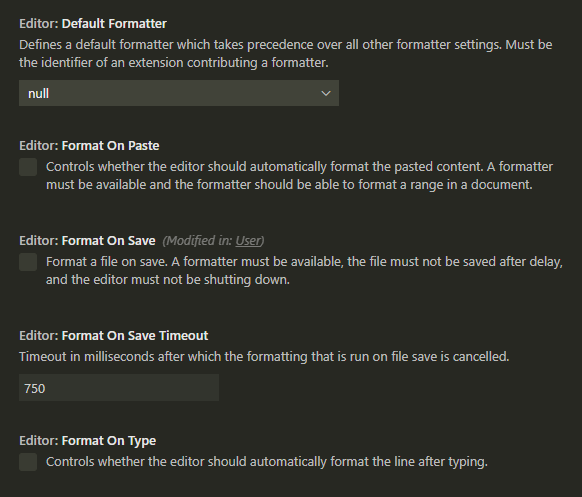This screenshot has width=582, height=497.
Task: Click the Editor: Format On Paste title
Action: [x=89, y=146]
